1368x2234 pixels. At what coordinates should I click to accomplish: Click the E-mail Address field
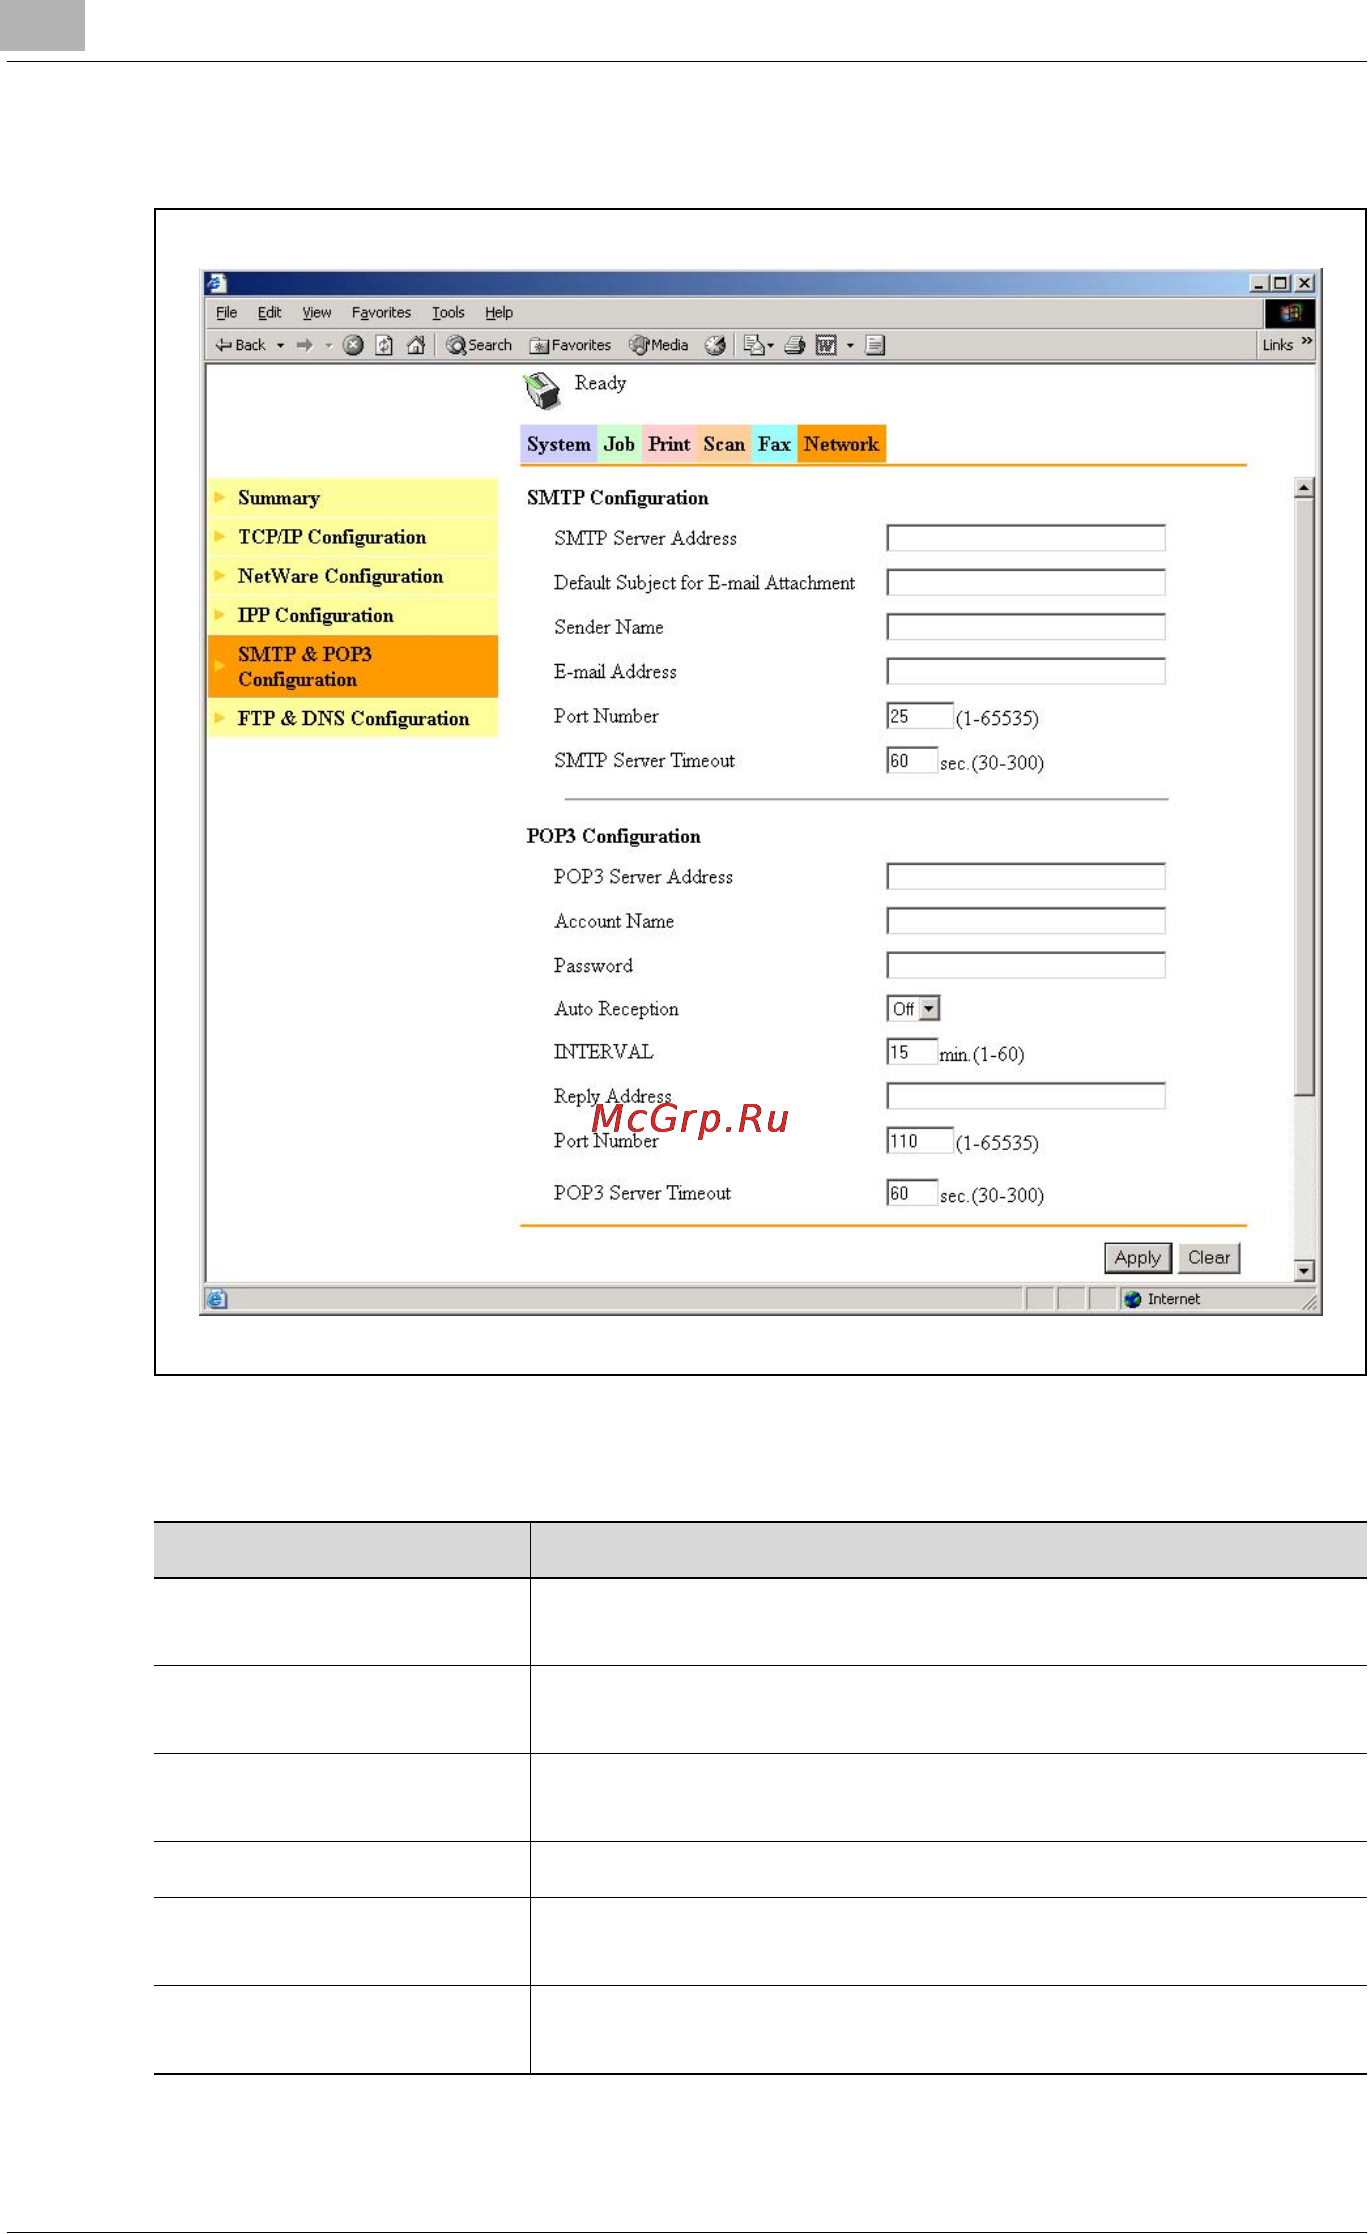point(1026,671)
